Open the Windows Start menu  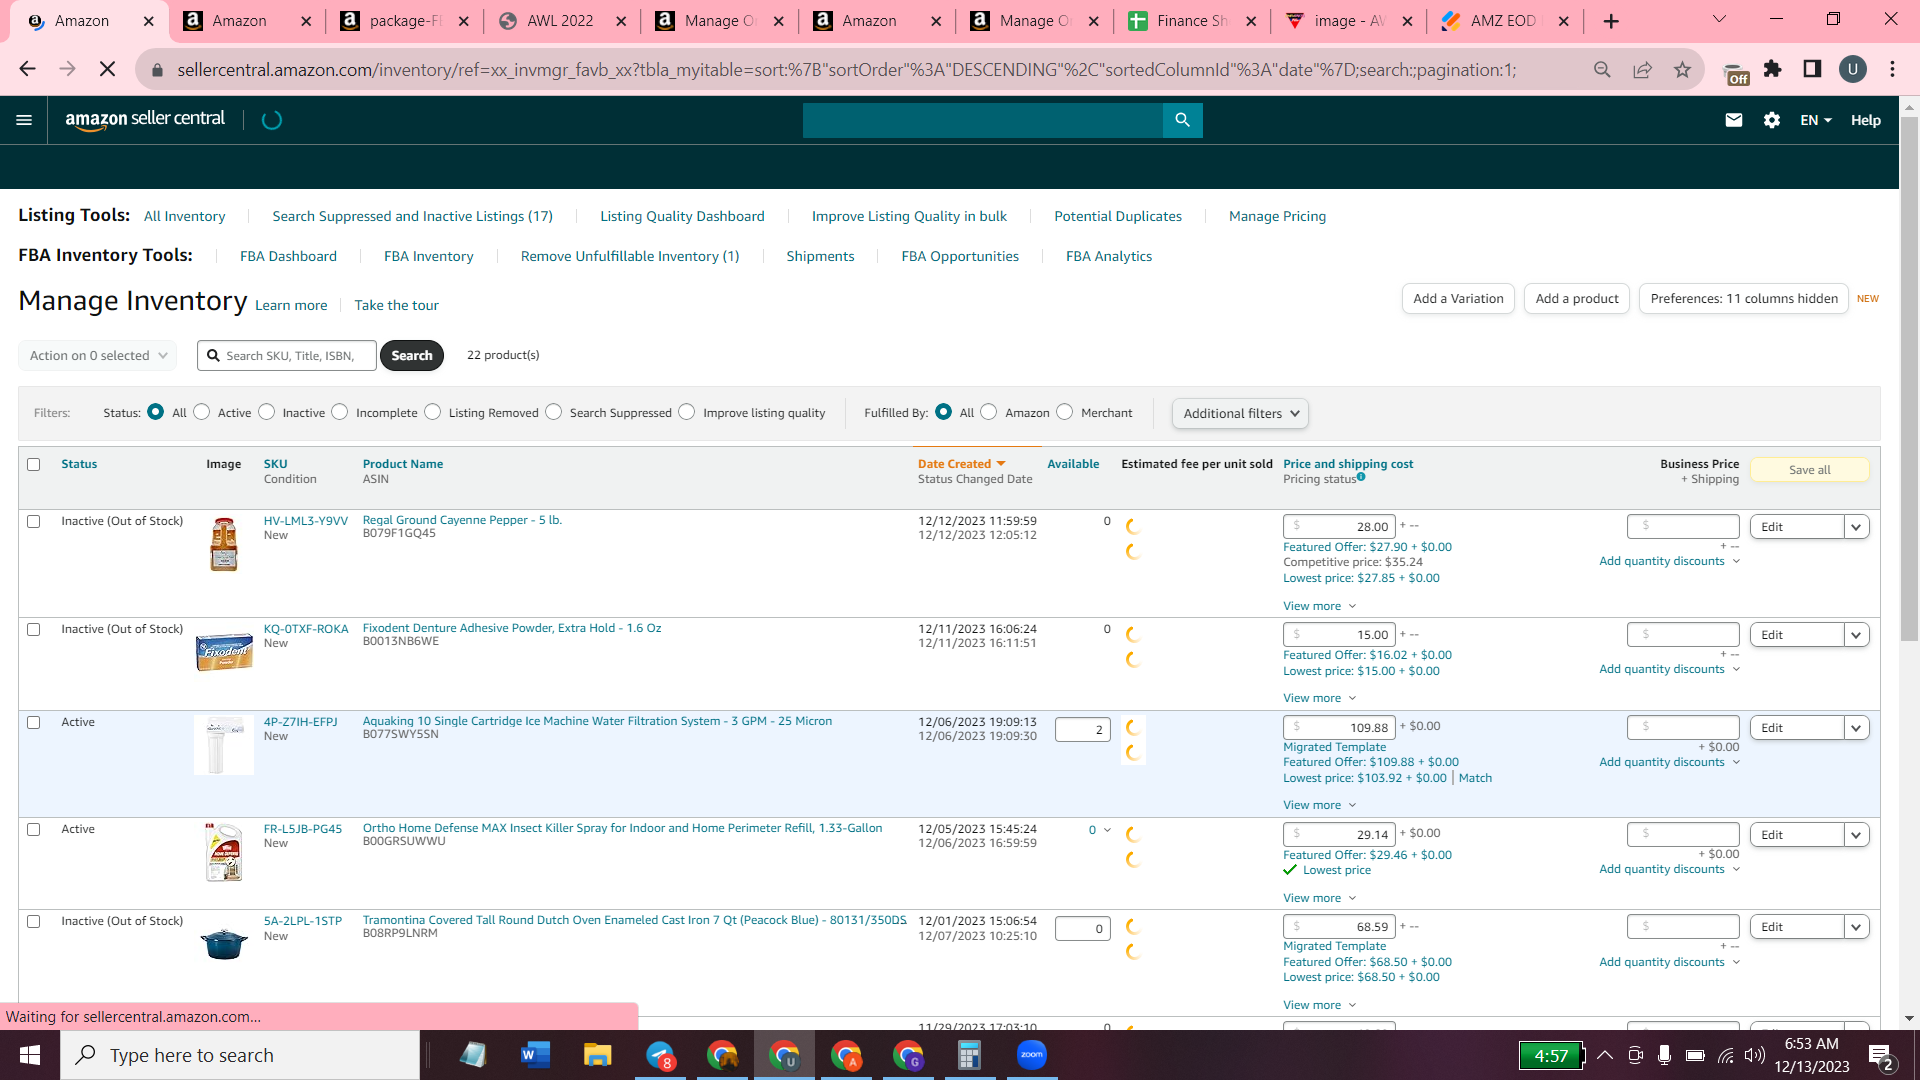[30, 1055]
